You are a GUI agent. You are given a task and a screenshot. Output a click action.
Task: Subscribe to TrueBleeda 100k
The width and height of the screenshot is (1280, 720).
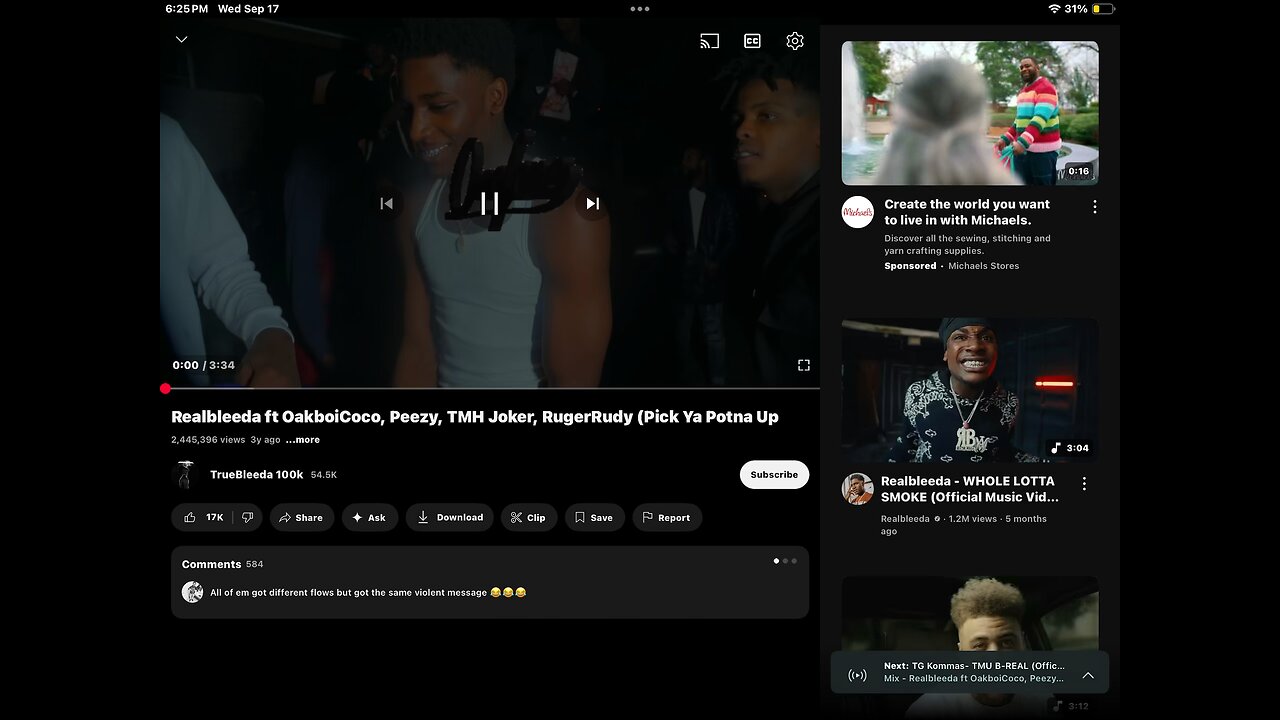[x=774, y=475]
